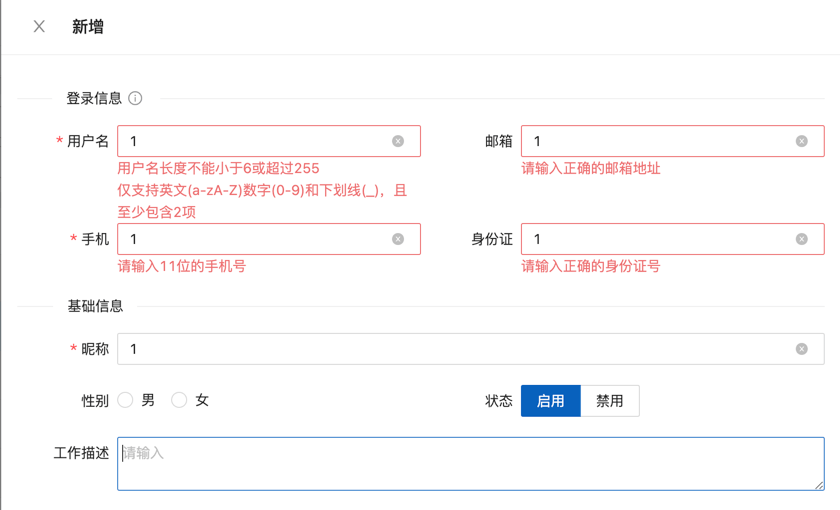Set 状态 to 禁用
Viewport: 840px width, 510px height.
pos(609,401)
